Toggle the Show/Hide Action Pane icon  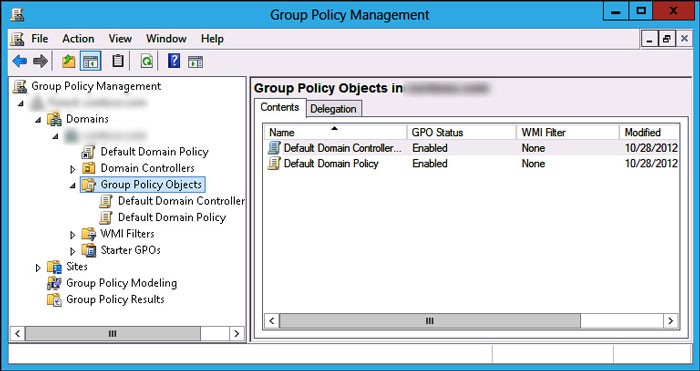(195, 62)
